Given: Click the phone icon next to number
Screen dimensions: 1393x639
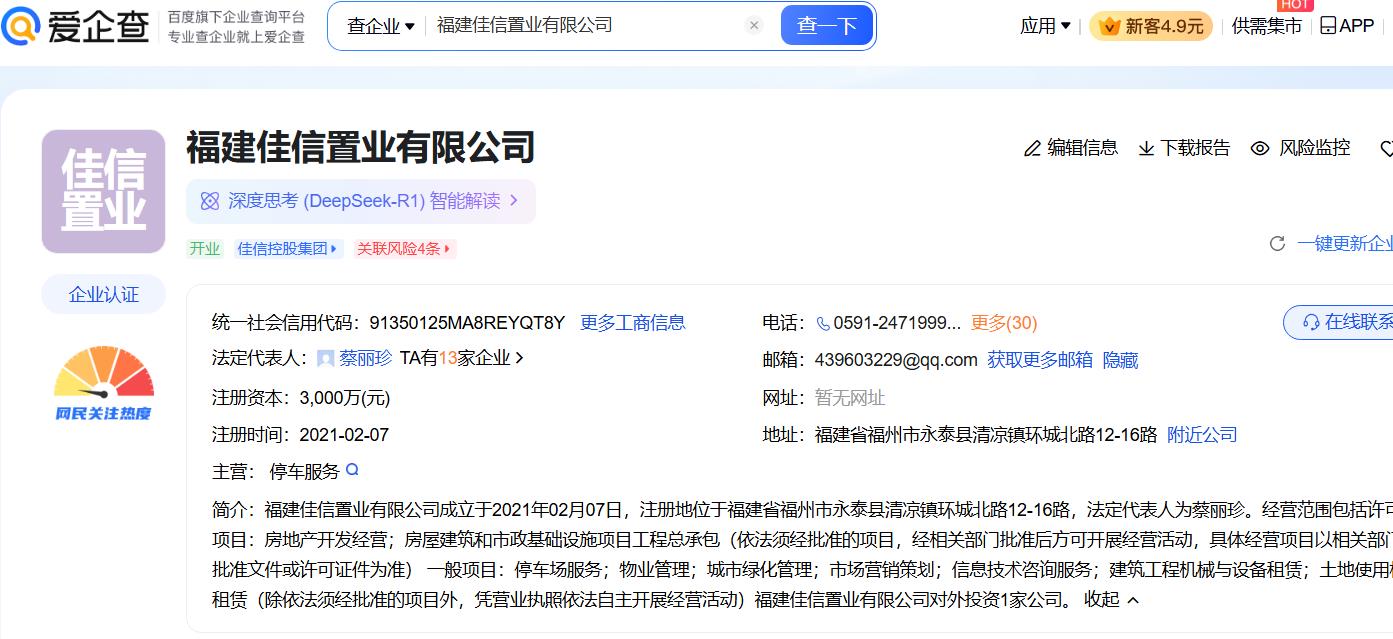Looking at the screenshot, I should pos(823,323).
